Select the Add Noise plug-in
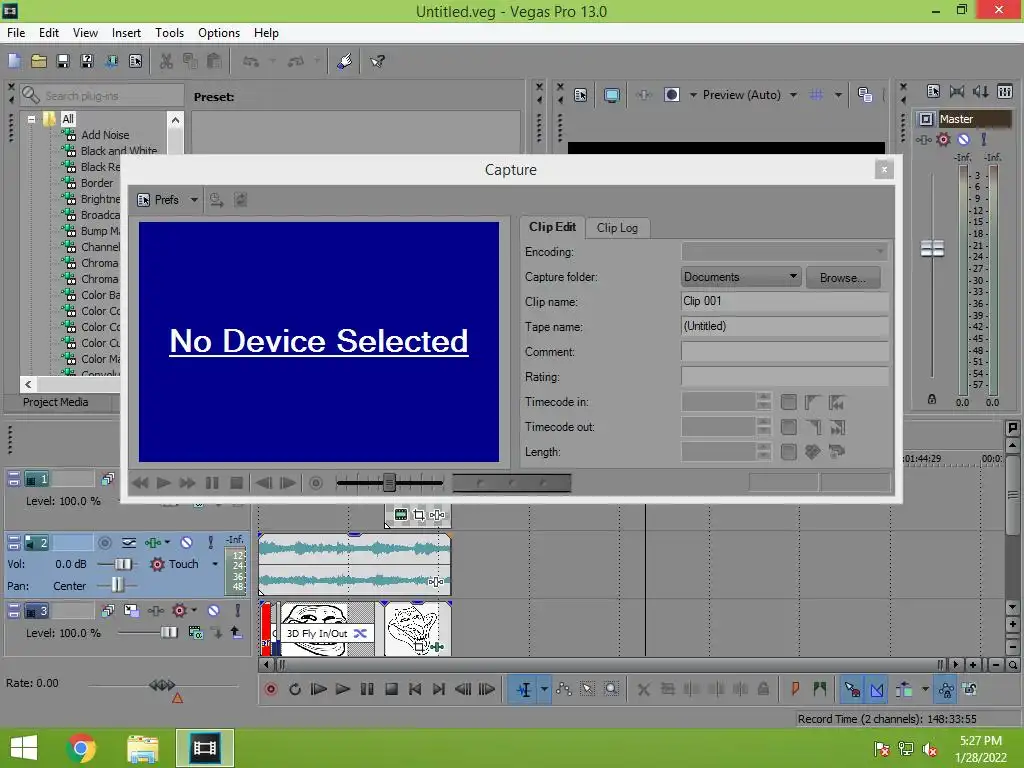This screenshot has height=768, width=1024. [105, 135]
